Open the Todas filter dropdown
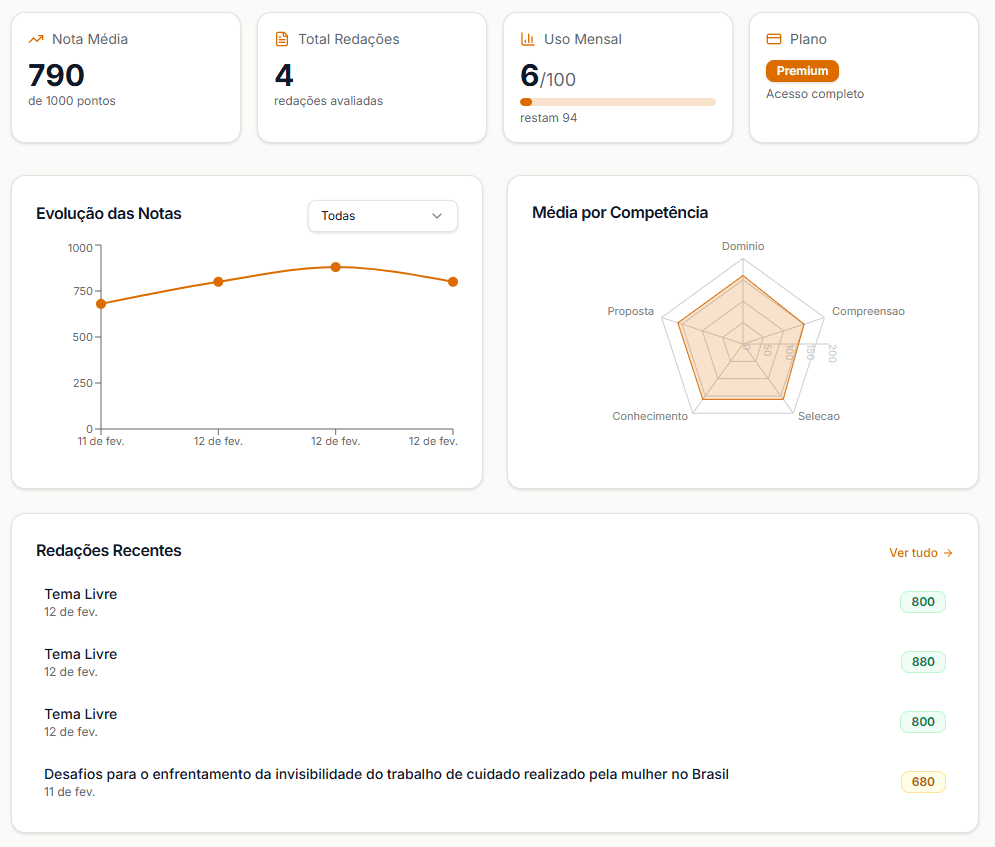 (x=383, y=216)
